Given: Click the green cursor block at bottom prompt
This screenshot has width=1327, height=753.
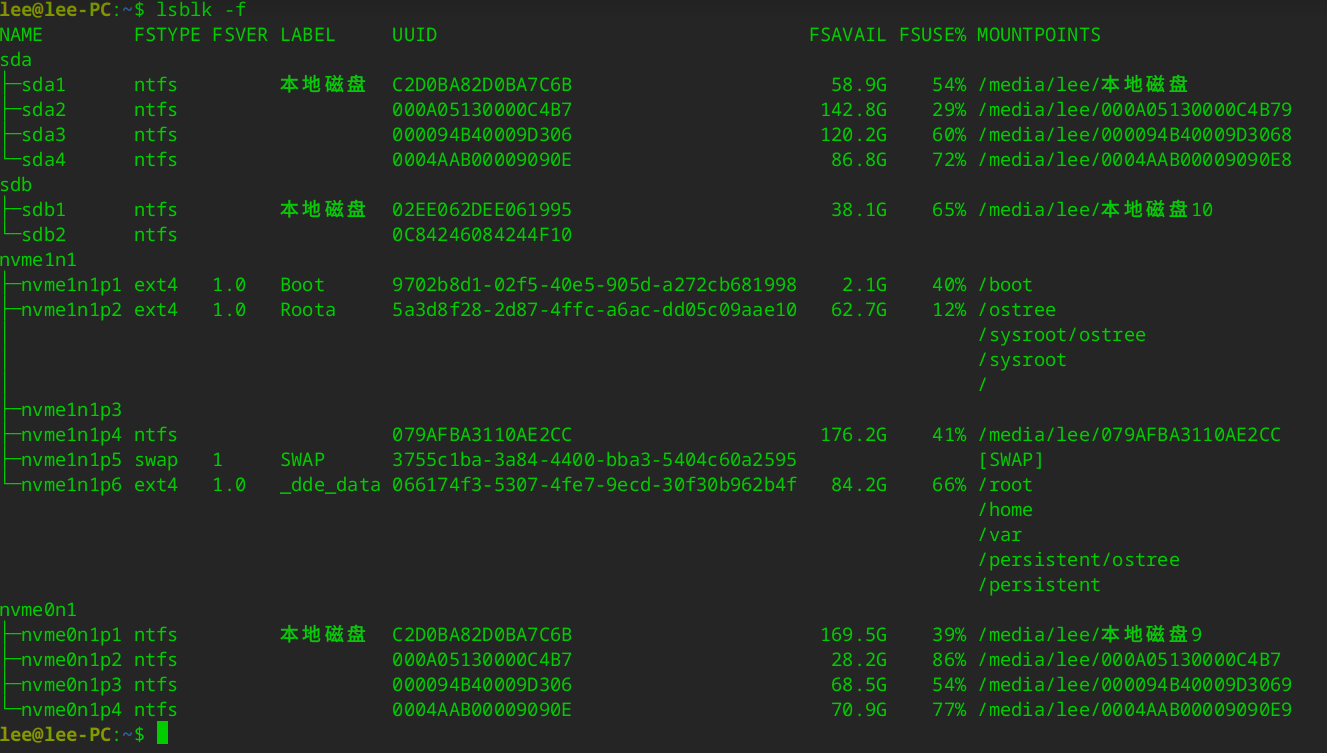Looking at the screenshot, I should [x=163, y=735].
